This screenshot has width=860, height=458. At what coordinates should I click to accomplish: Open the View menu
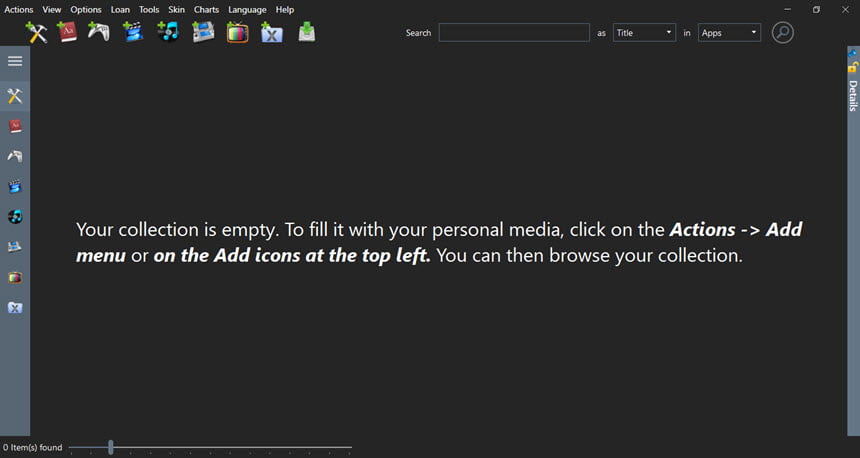click(52, 9)
